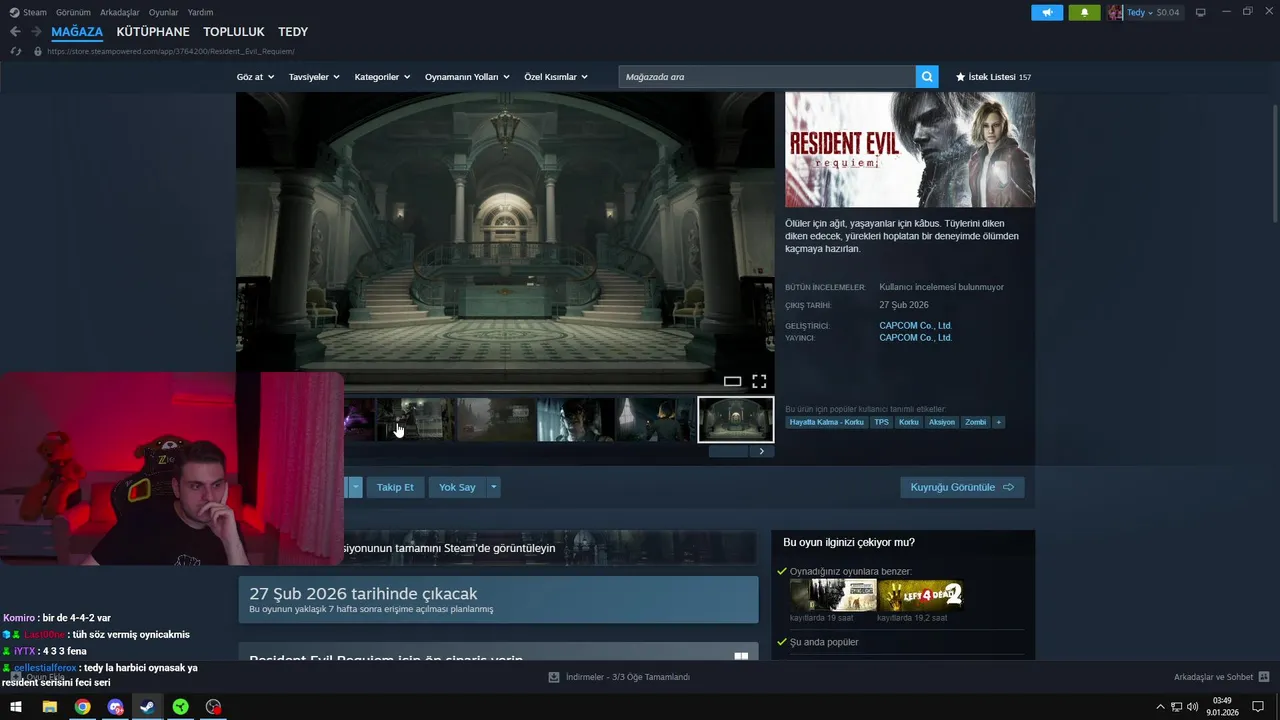The image size is (1280, 720).
Task: Click the Takip Et button
Action: tap(395, 487)
